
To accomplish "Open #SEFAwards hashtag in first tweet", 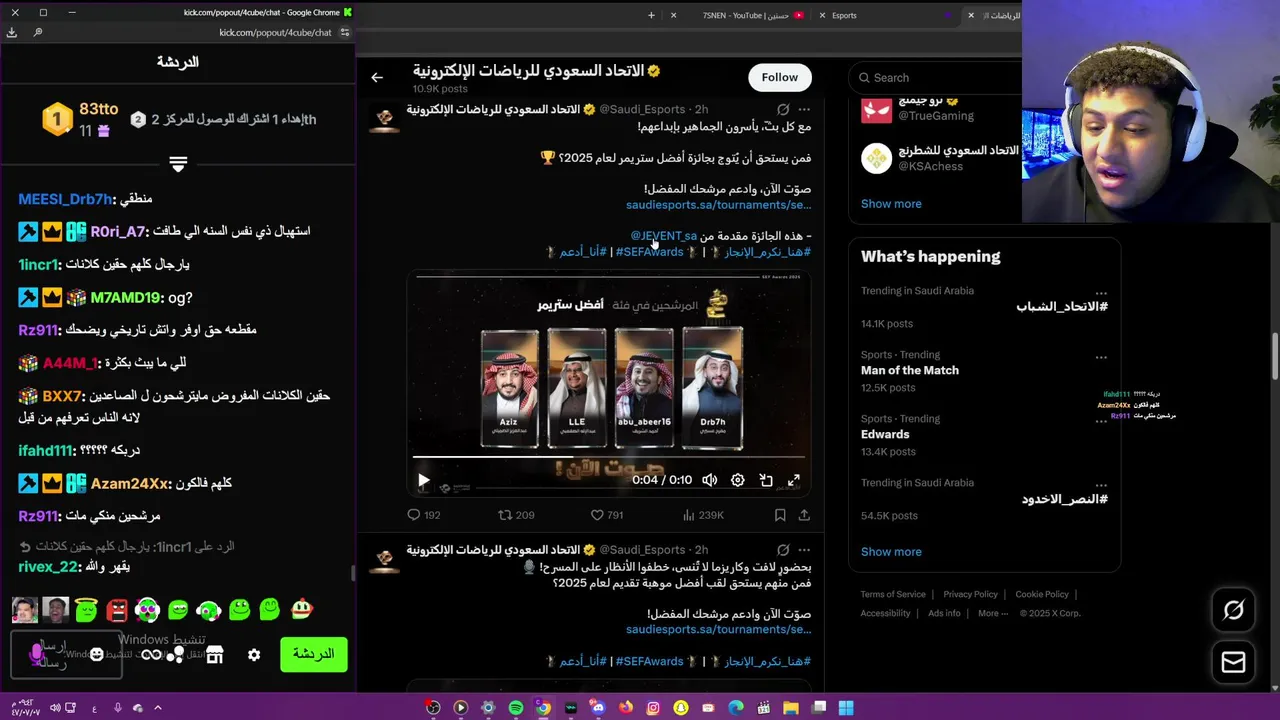I will click(x=649, y=252).
